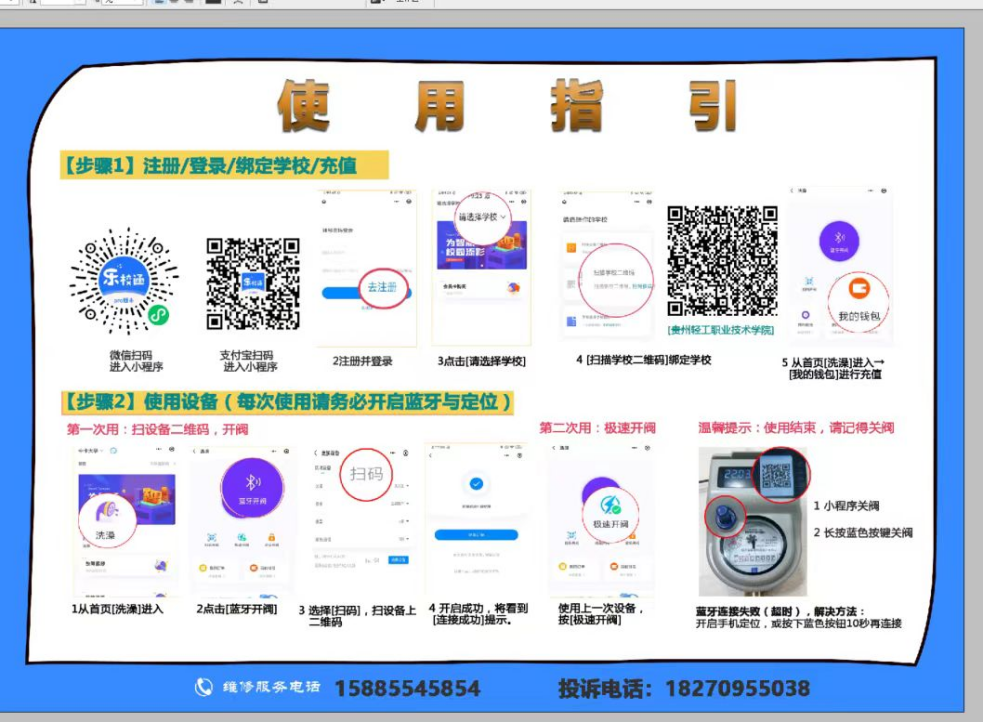Select the school QR code above 泰州轻工职业技术学院
Screen dimensions: 983x722
[x=722, y=260]
